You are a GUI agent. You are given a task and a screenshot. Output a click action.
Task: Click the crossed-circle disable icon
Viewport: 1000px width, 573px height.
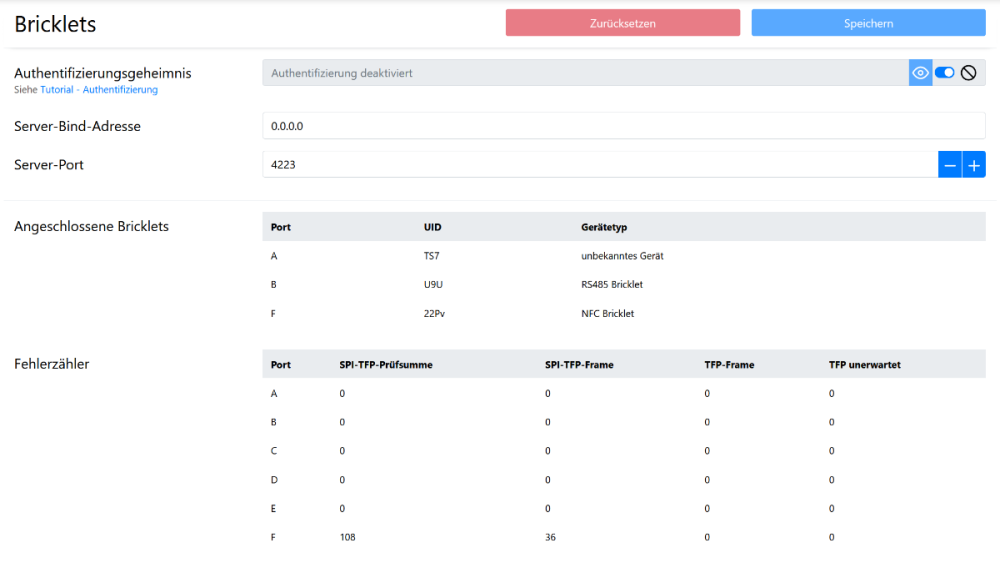(969, 73)
